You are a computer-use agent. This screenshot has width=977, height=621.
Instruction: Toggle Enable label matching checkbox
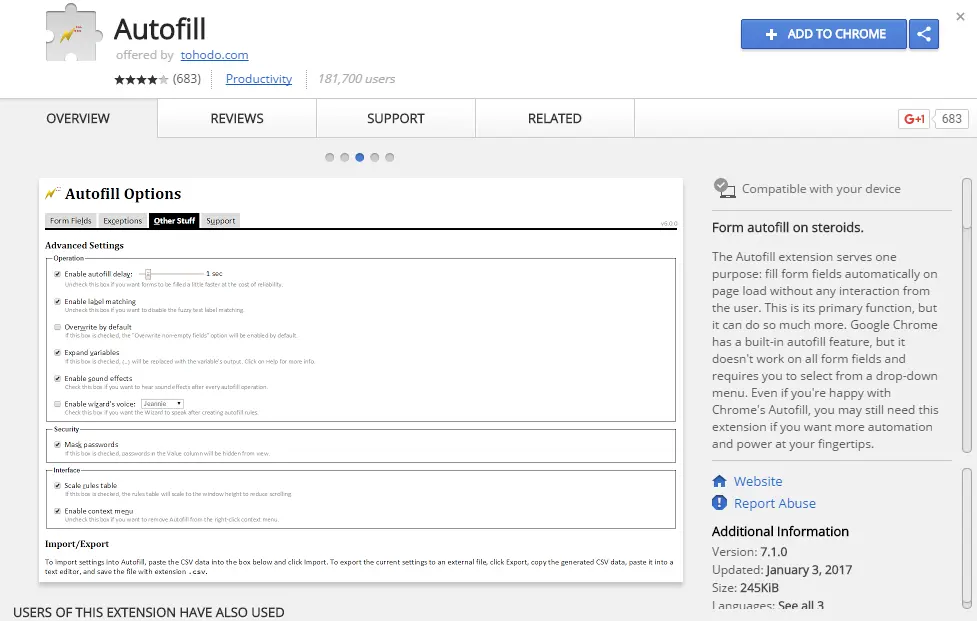coord(57,301)
